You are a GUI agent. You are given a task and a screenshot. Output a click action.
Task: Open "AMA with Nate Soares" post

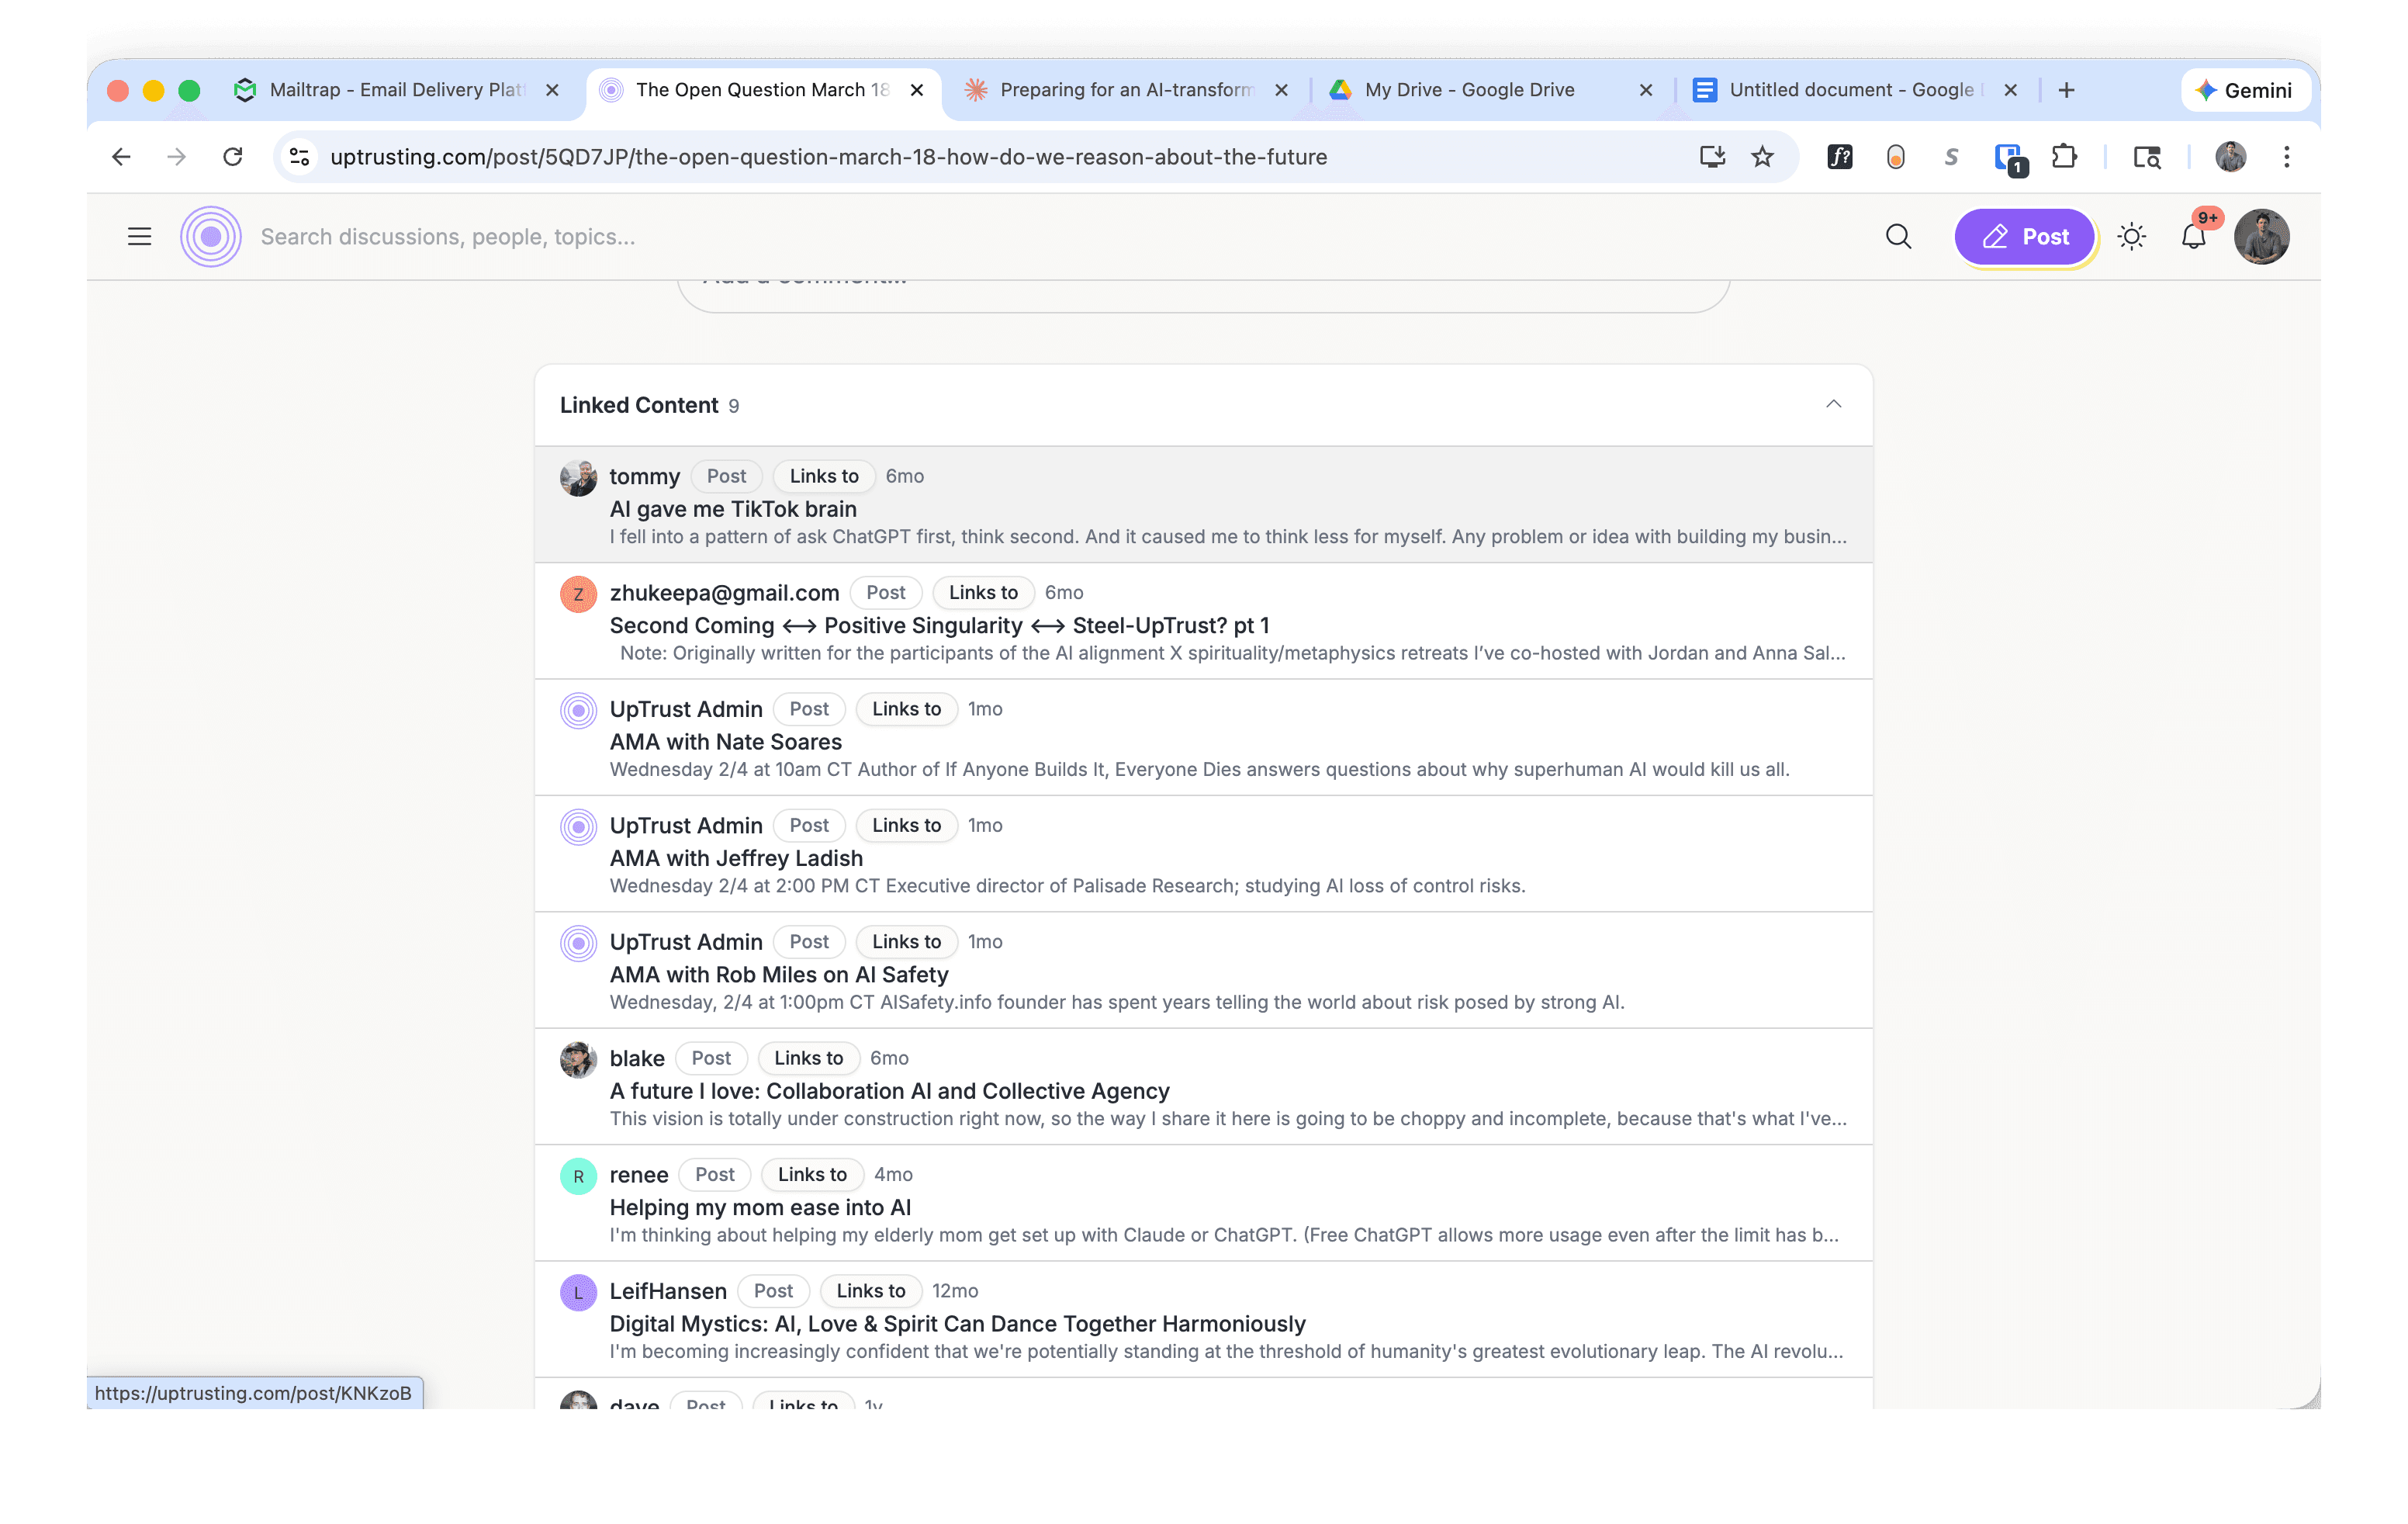point(726,742)
